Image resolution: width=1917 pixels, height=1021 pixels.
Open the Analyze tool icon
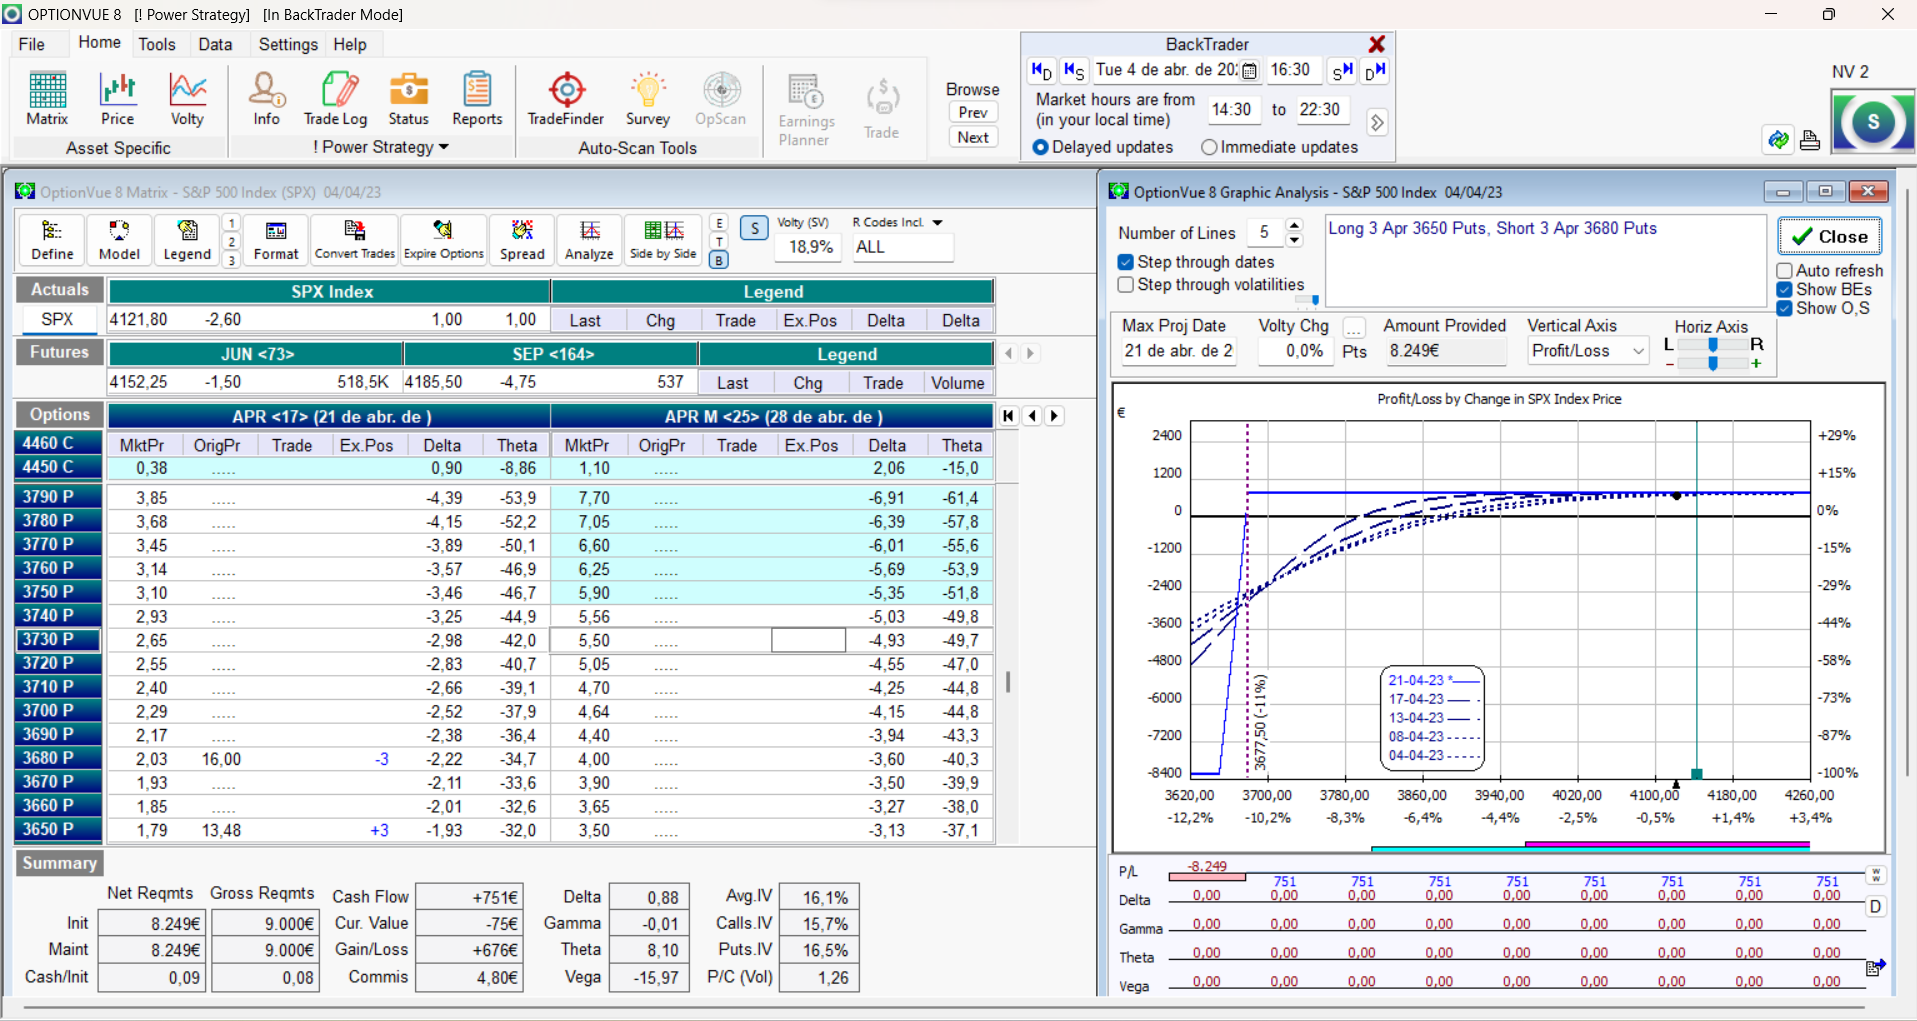click(589, 241)
